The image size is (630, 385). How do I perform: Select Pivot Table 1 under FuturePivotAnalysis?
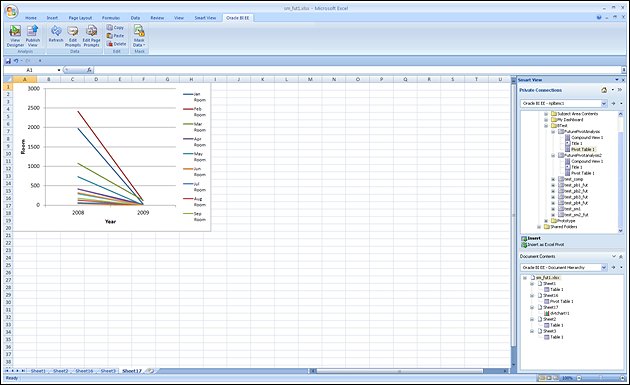click(583, 149)
